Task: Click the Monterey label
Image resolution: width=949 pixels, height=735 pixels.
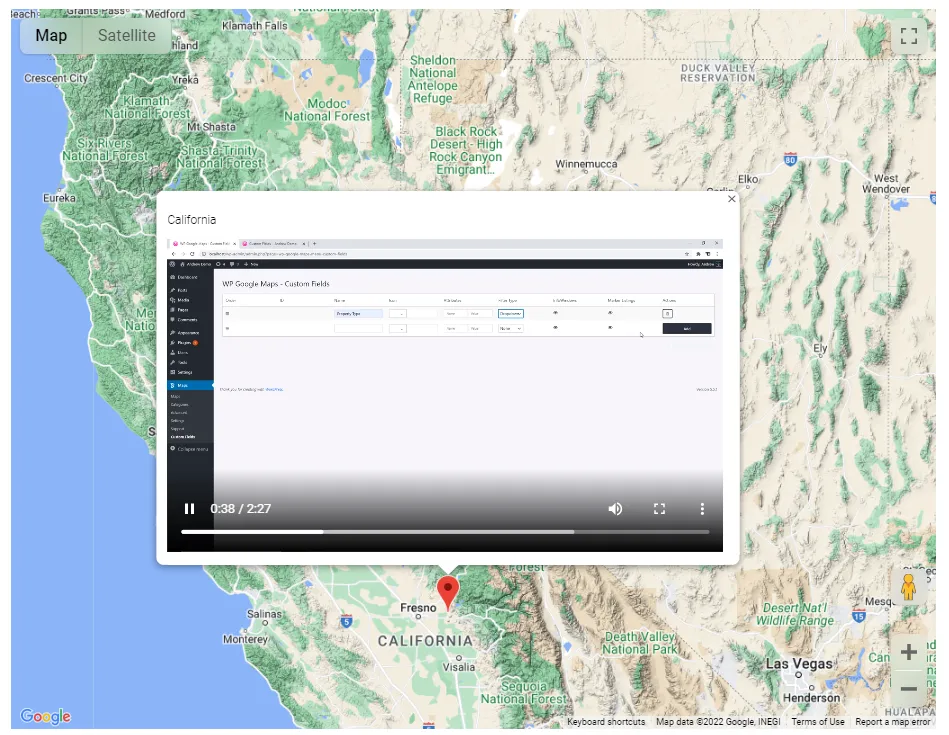Action: (245, 639)
